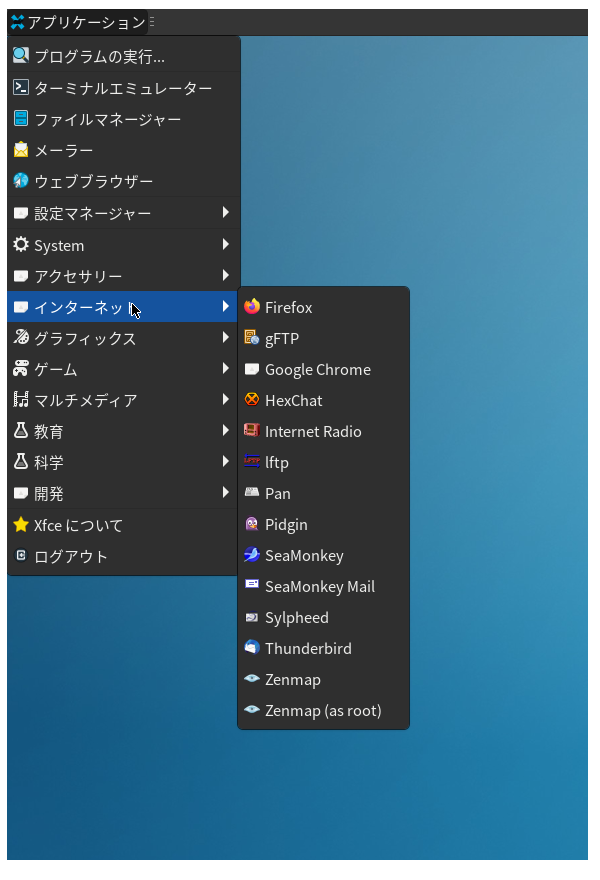
Task: Click the インターネット submenu arrow
Action: pos(226,306)
